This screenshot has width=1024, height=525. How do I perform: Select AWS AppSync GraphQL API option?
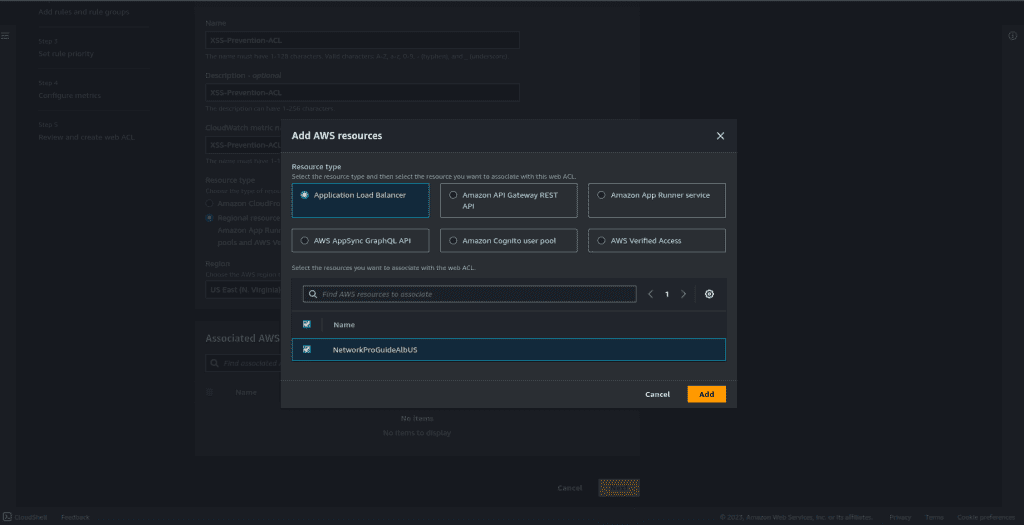[x=360, y=240]
